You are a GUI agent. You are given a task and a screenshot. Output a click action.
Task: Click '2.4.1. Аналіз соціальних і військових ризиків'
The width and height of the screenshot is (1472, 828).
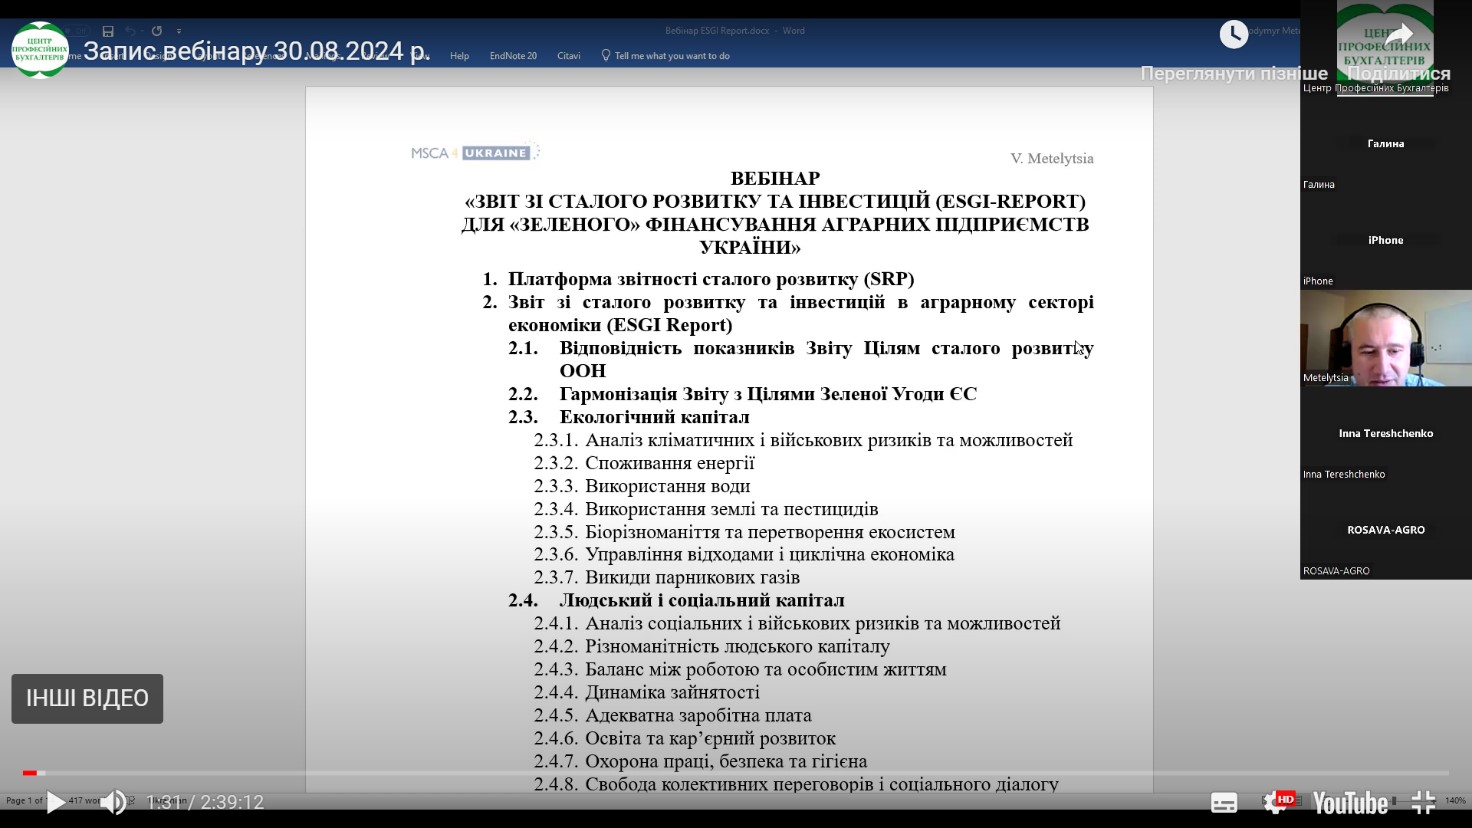pos(797,623)
